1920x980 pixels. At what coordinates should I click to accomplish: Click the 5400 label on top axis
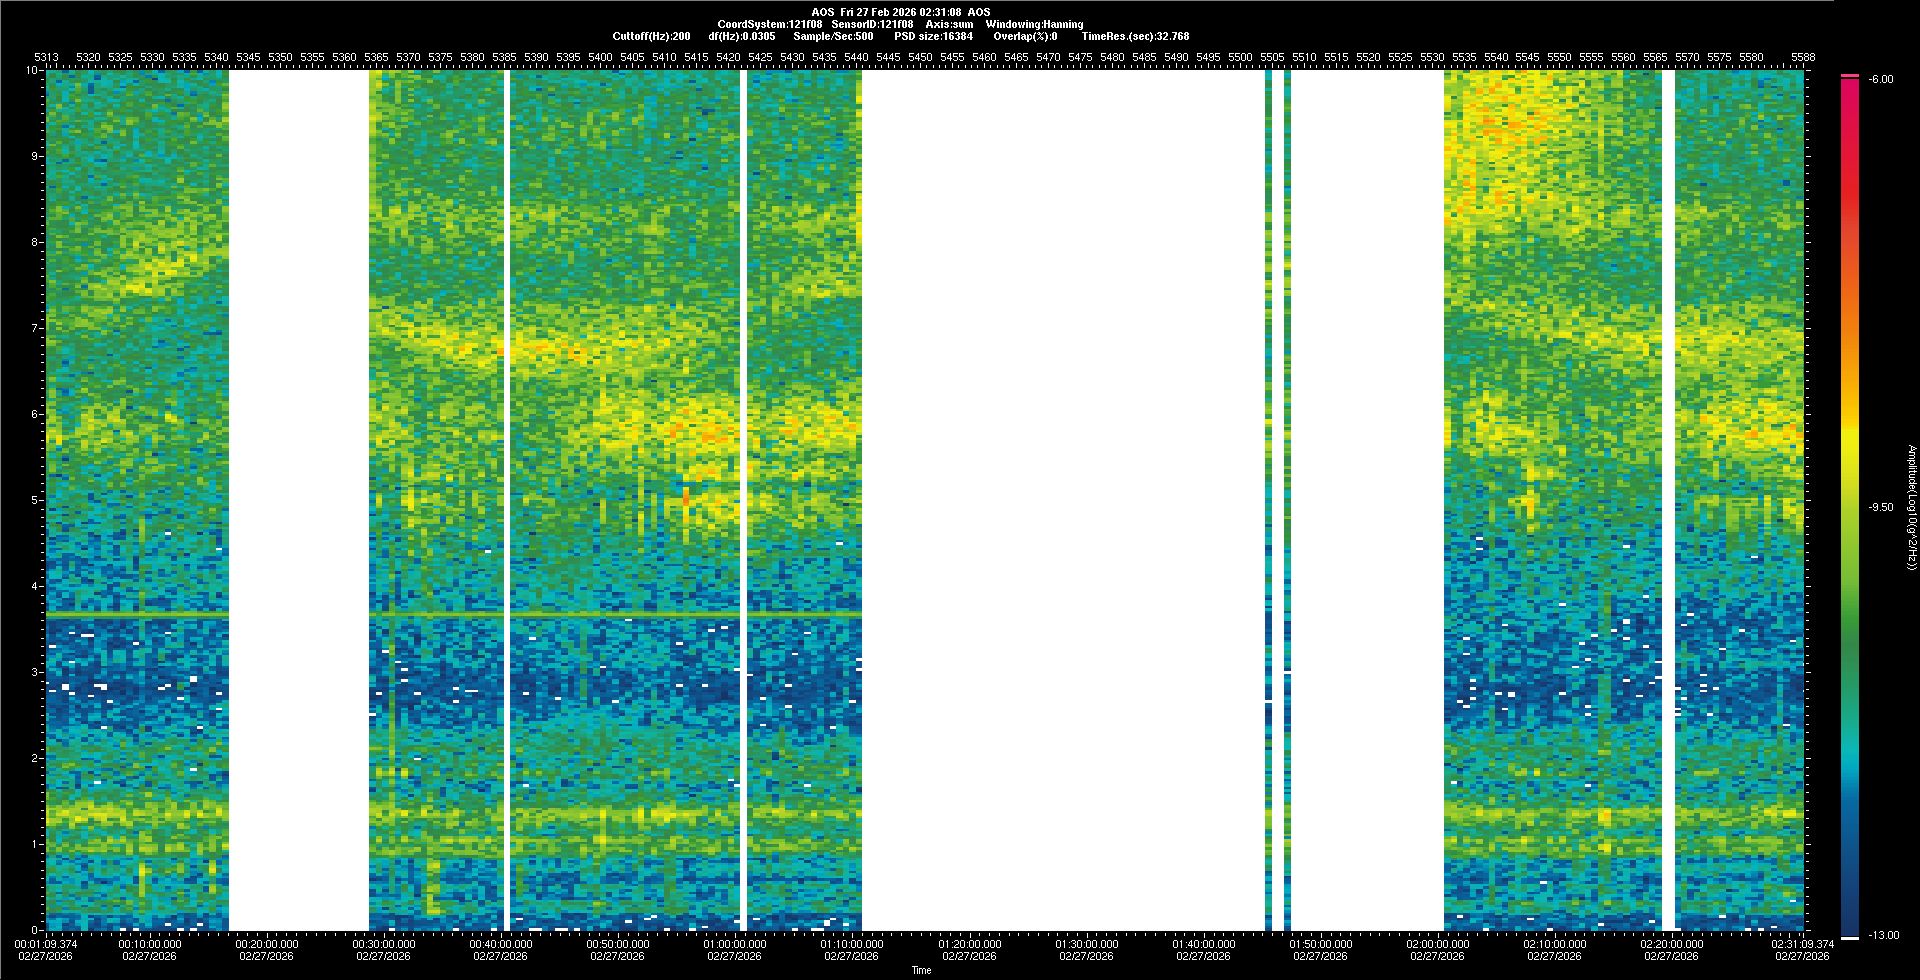600,57
